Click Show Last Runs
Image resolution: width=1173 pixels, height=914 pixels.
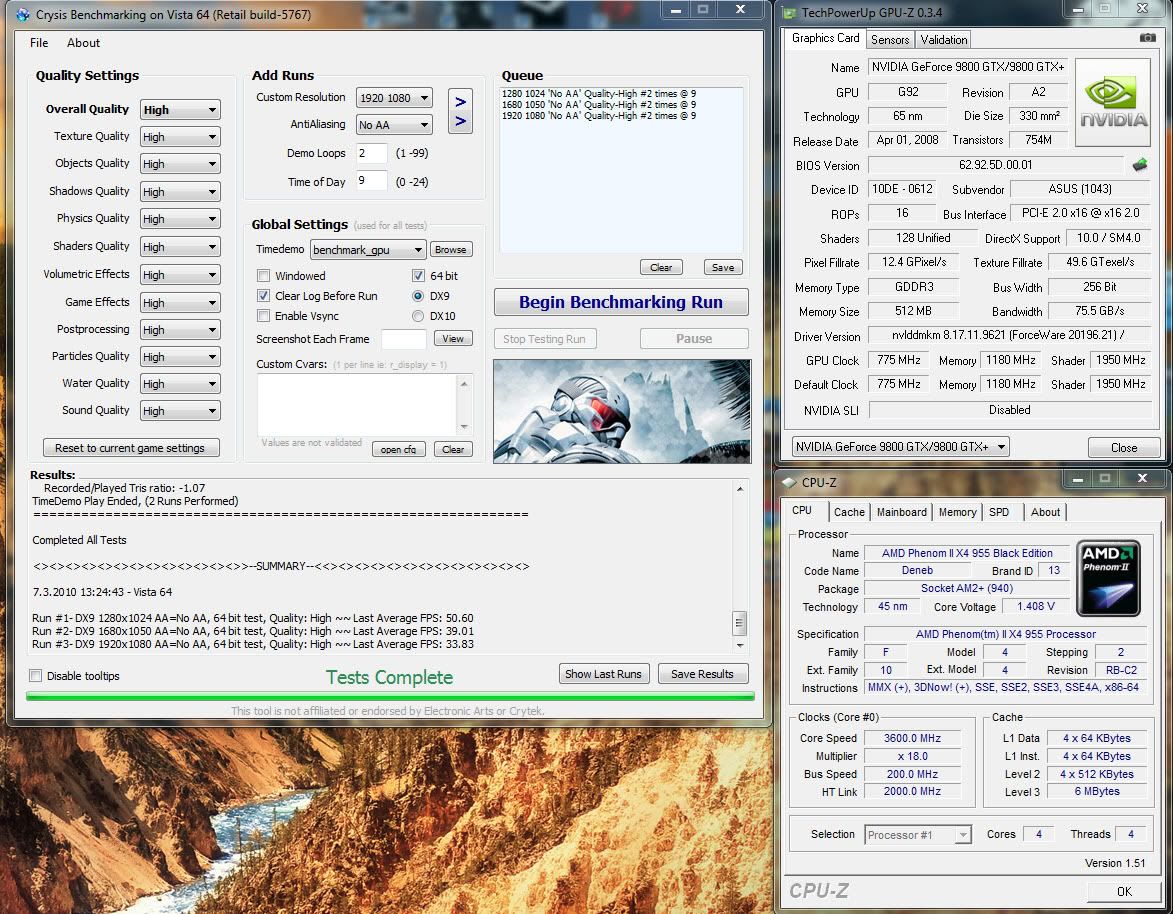coord(603,674)
